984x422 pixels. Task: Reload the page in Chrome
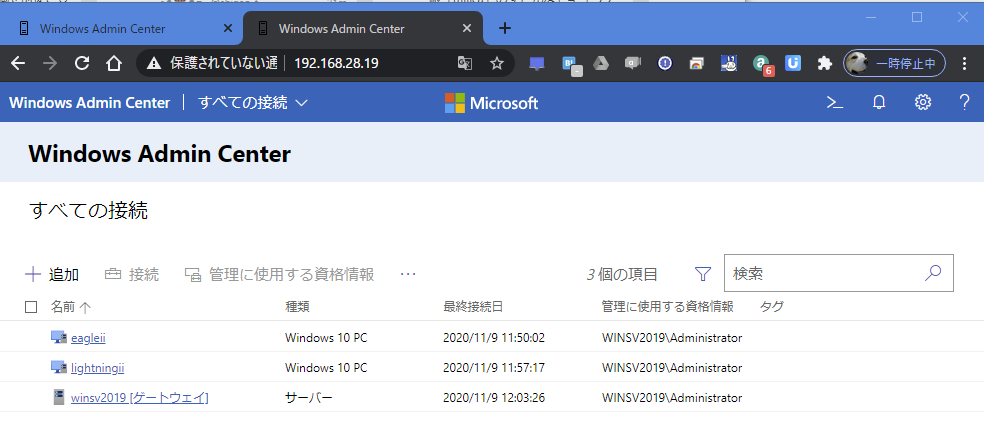pyautogui.click(x=82, y=63)
